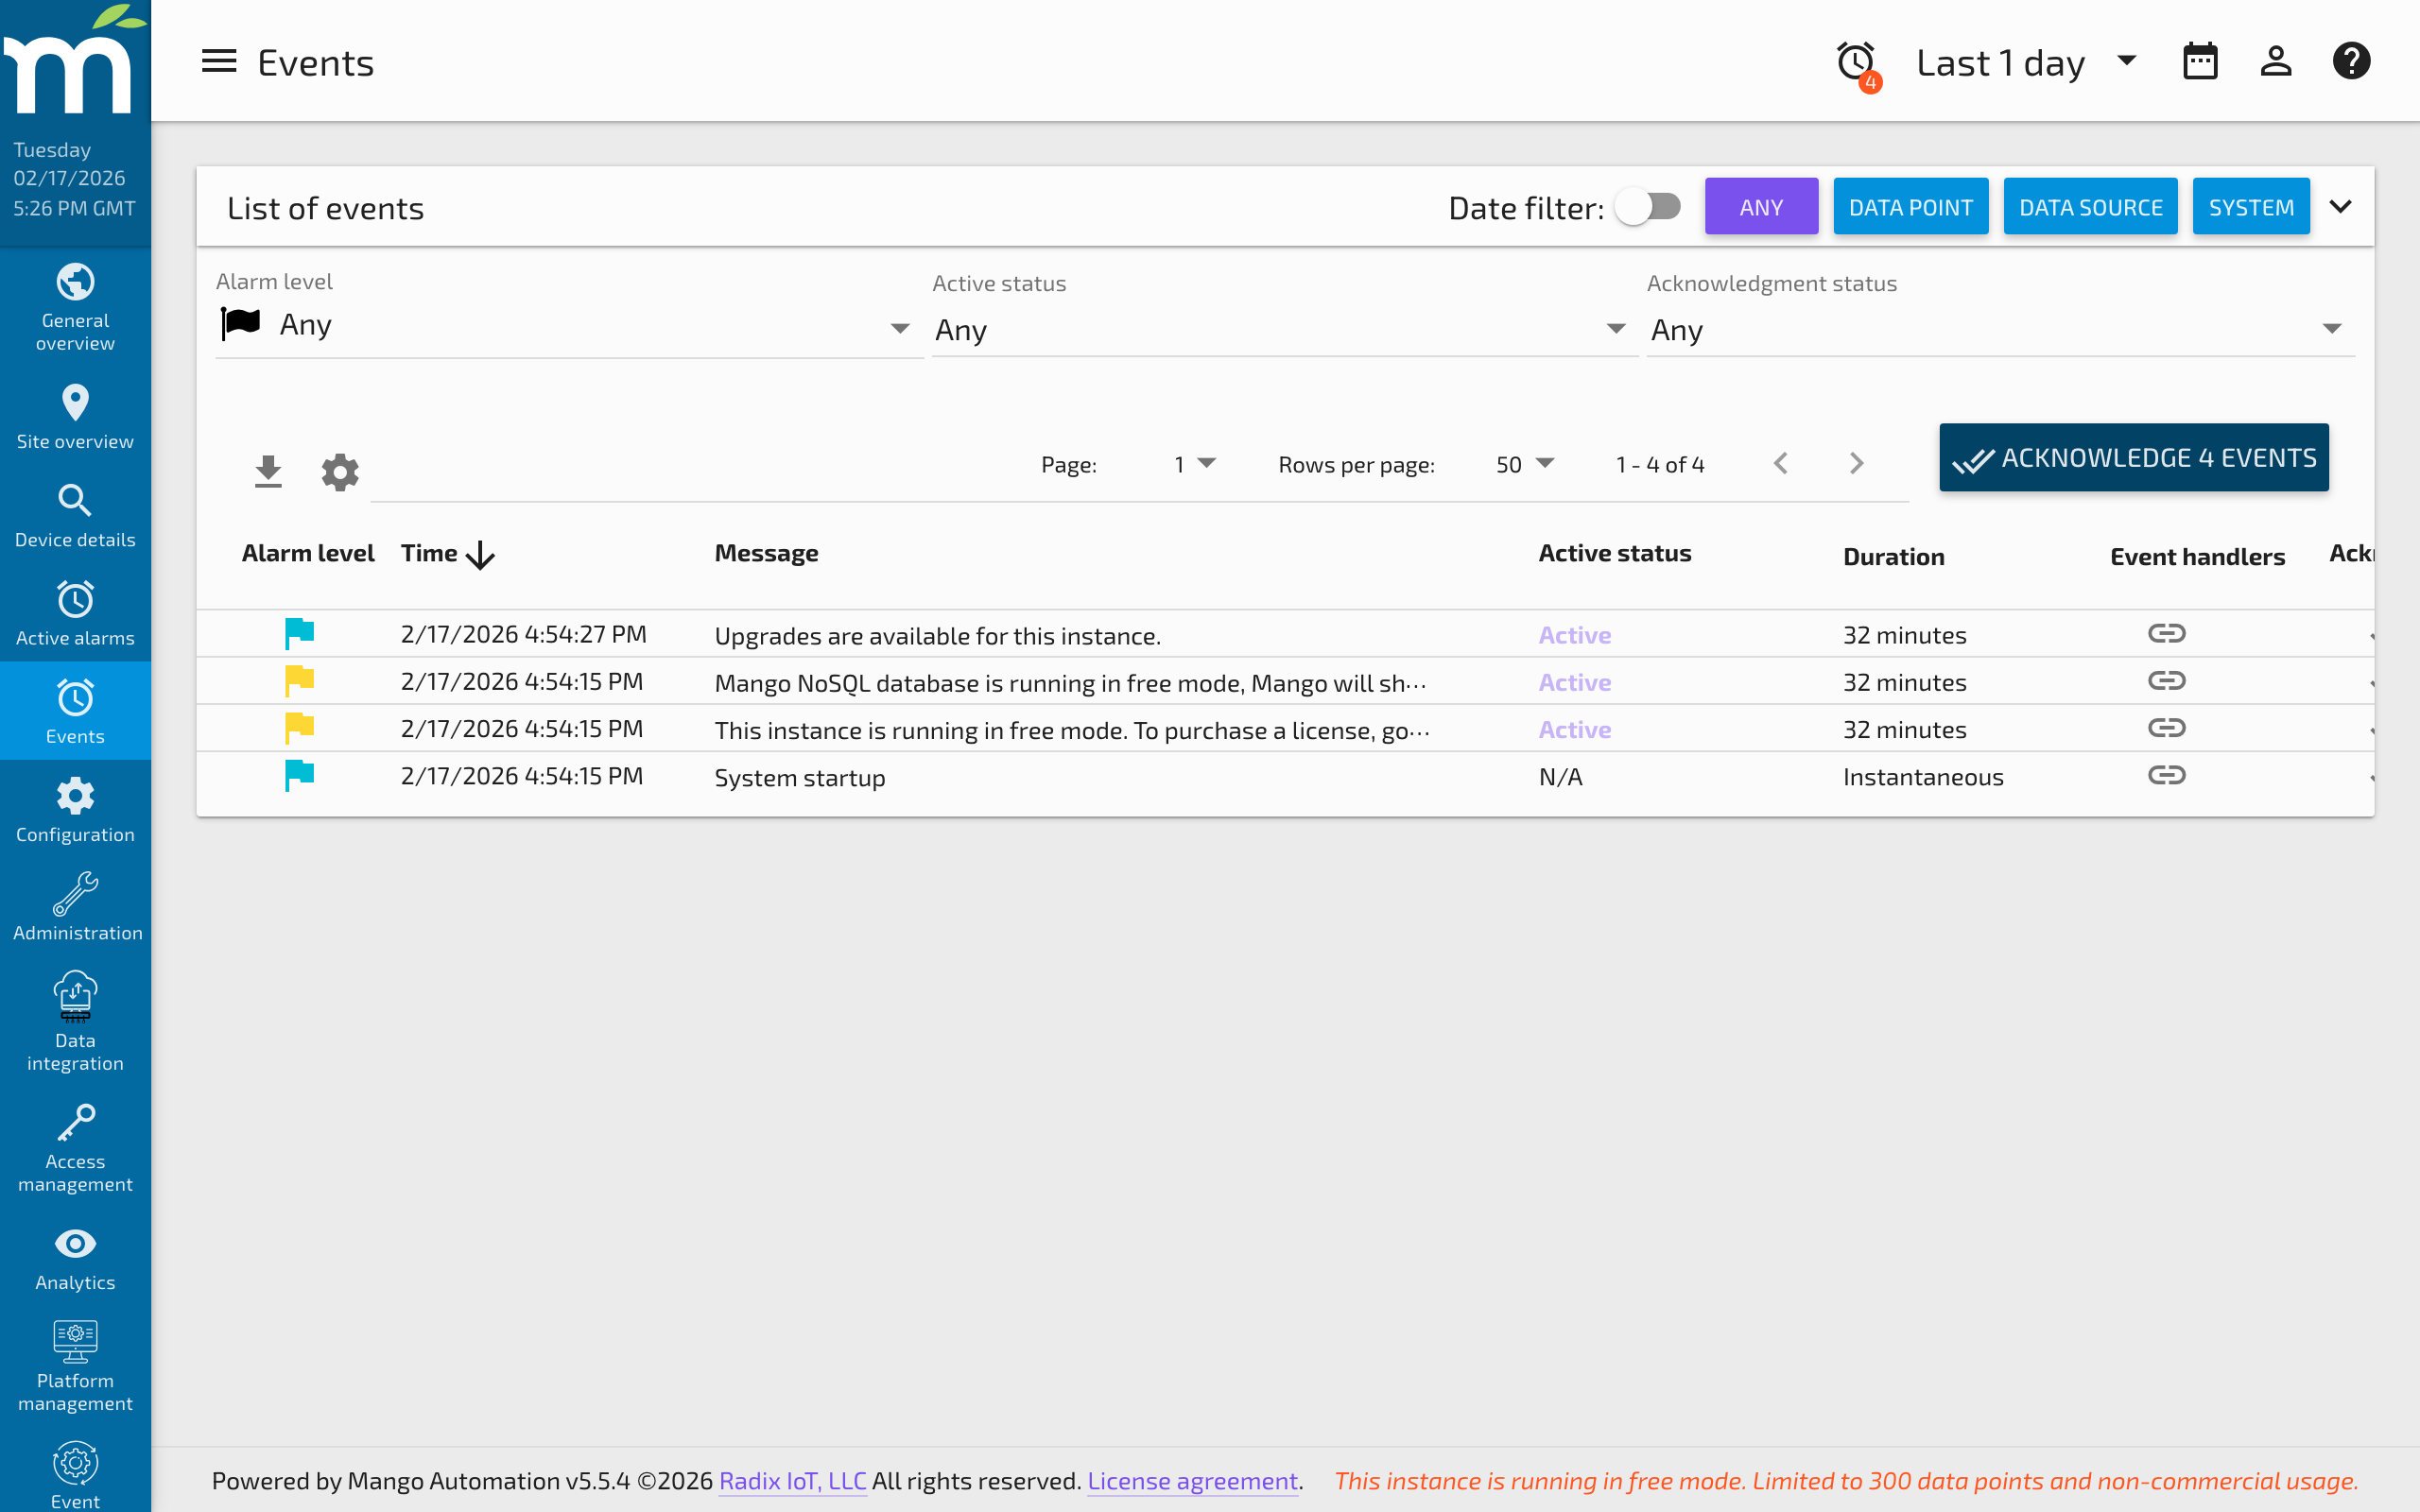Screen dimensions: 2420x1512
Task: Open the Rows per page dropdown
Action: pyautogui.click(x=1522, y=464)
